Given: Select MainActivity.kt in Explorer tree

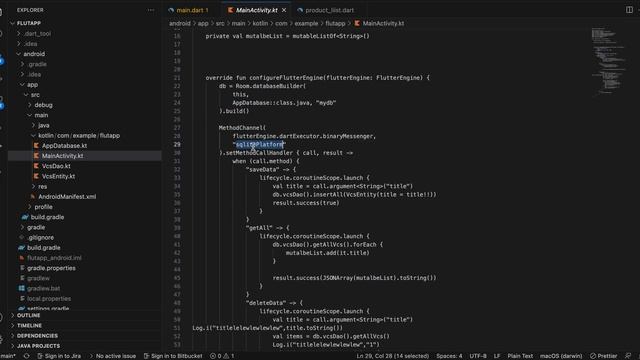Looking at the screenshot, I should coord(62,156).
